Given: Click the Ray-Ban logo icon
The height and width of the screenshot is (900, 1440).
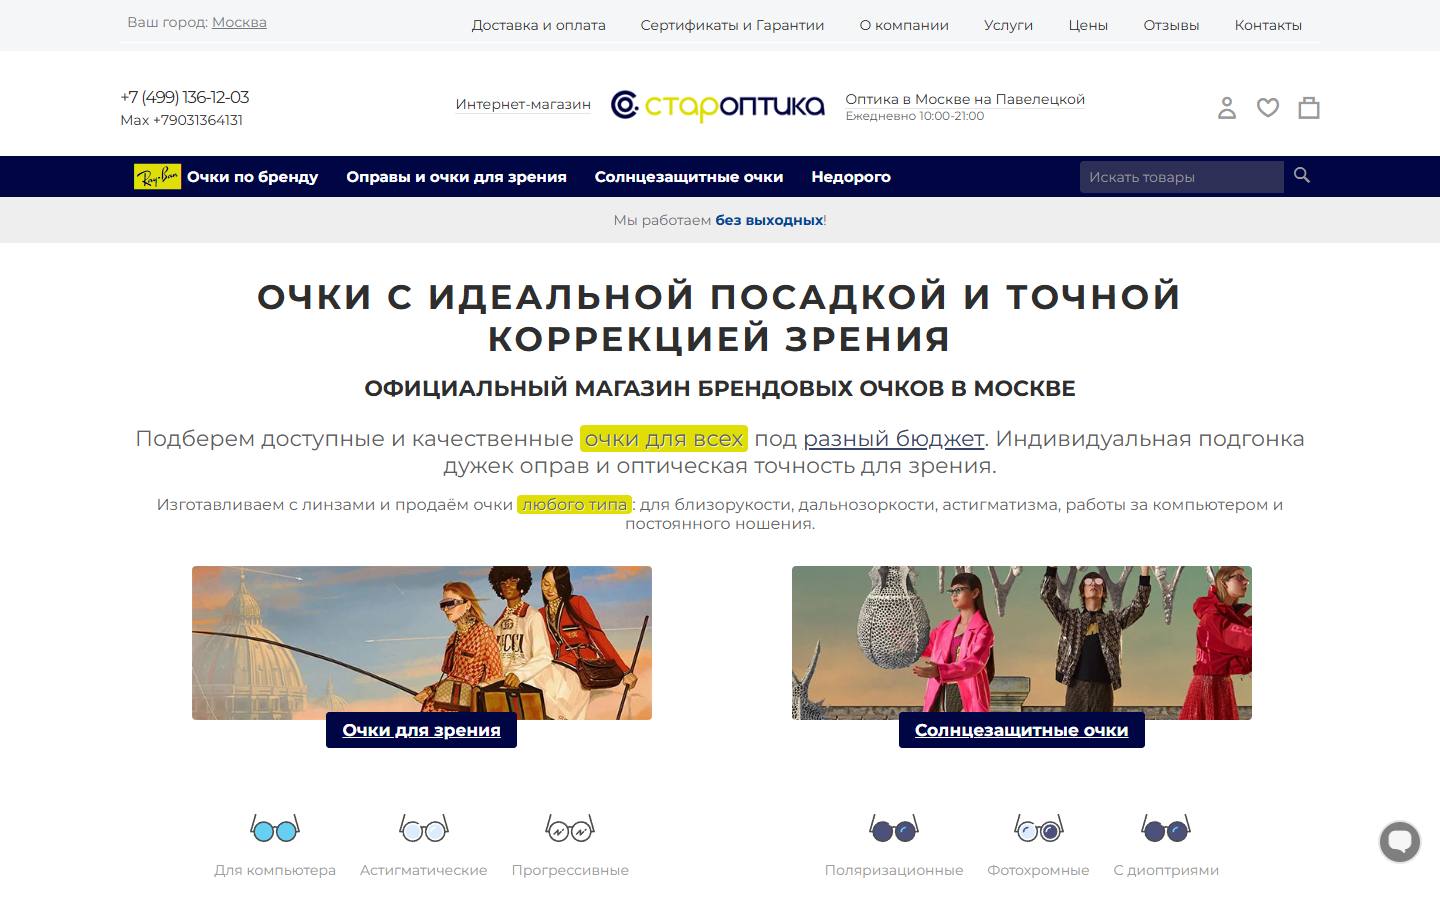Looking at the screenshot, I should pyautogui.click(x=157, y=177).
